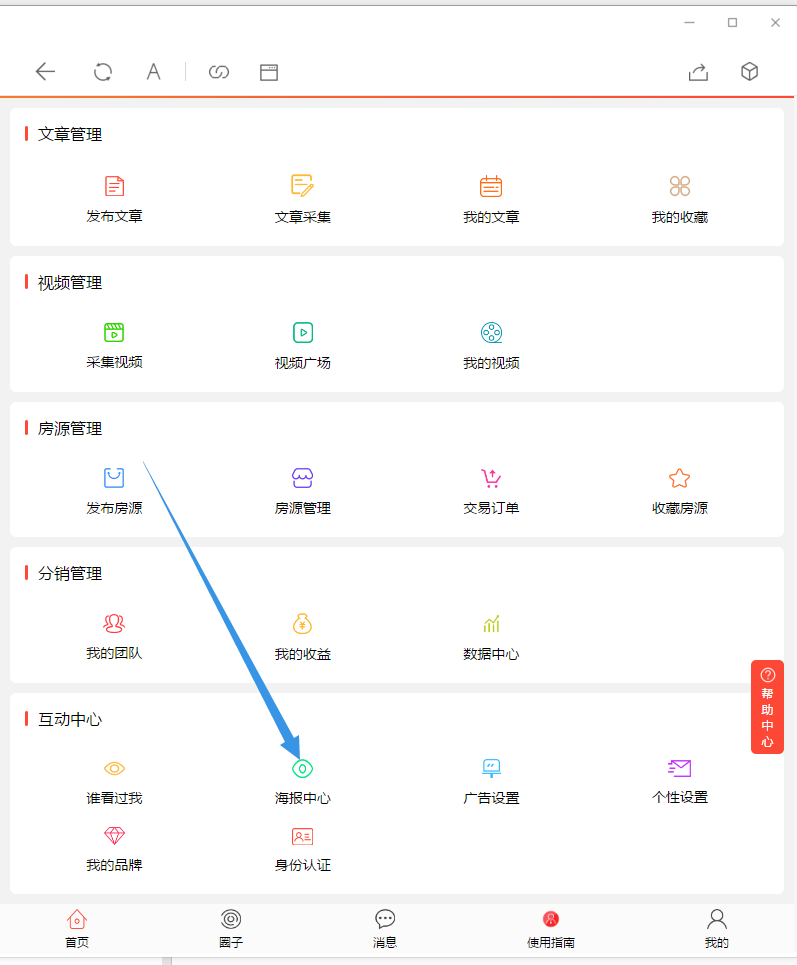Image resolution: width=797 pixels, height=965 pixels.
Task: Click the back arrow in toolbar
Action: click(x=46, y=71)
